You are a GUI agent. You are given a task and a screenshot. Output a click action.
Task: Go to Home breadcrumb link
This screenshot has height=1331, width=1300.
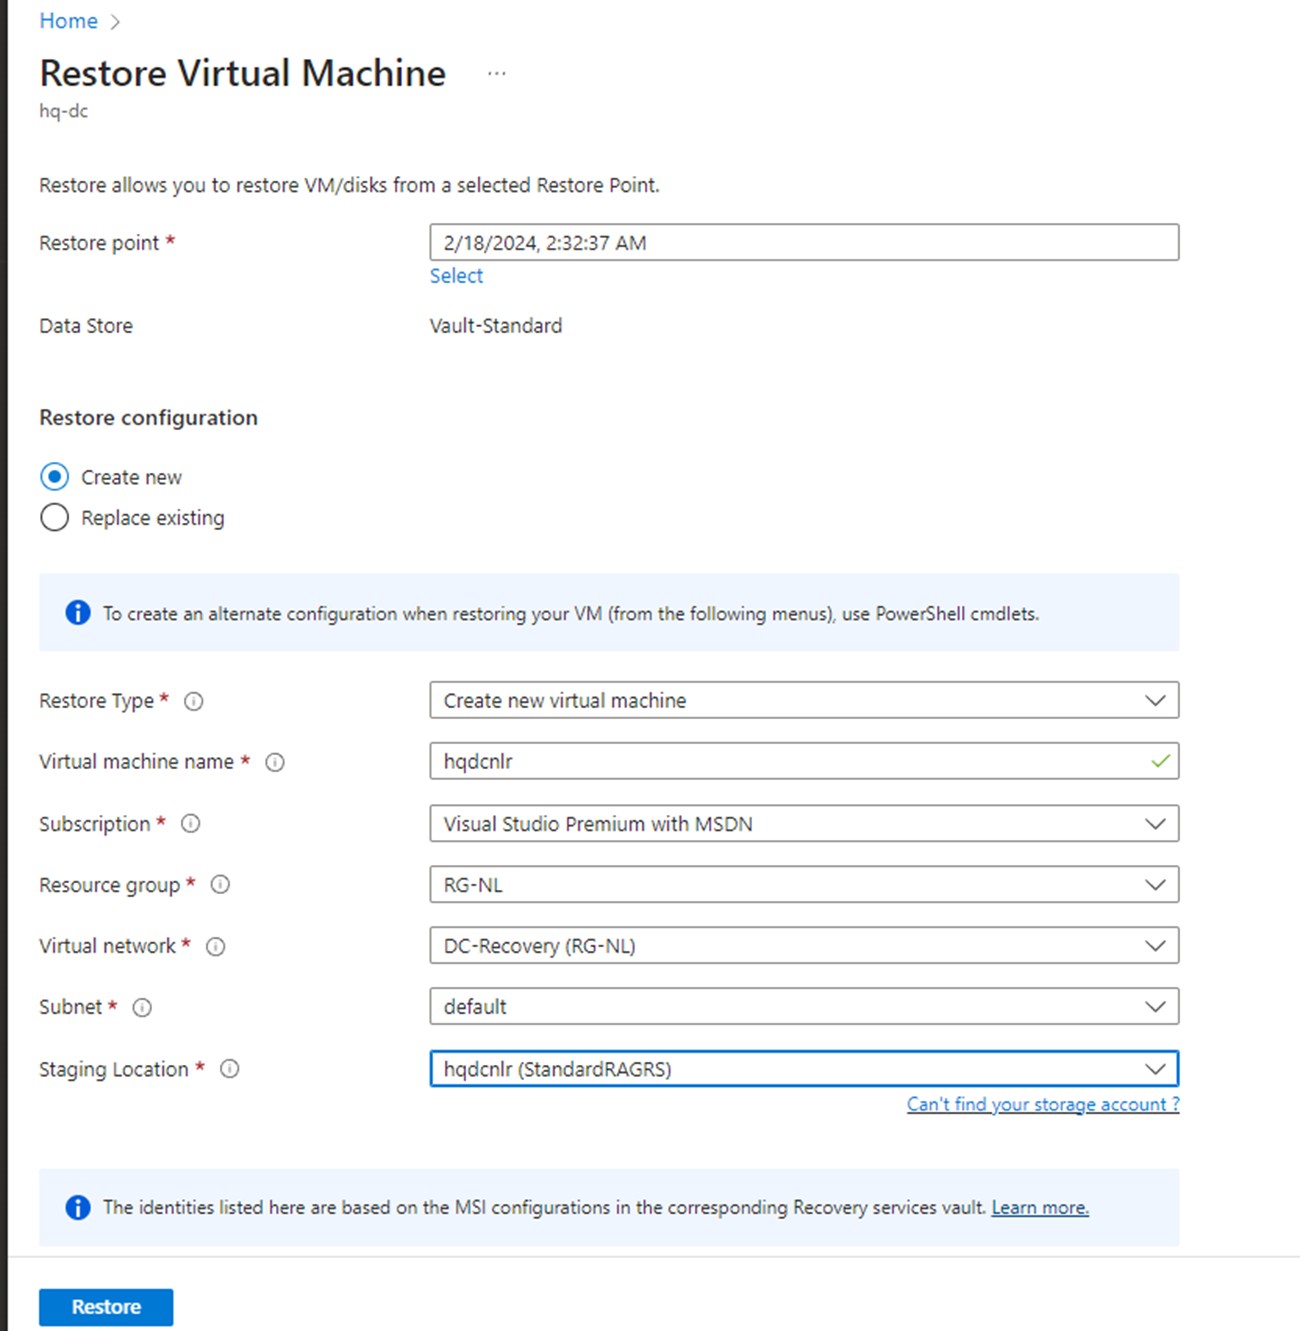coord(68,21)
